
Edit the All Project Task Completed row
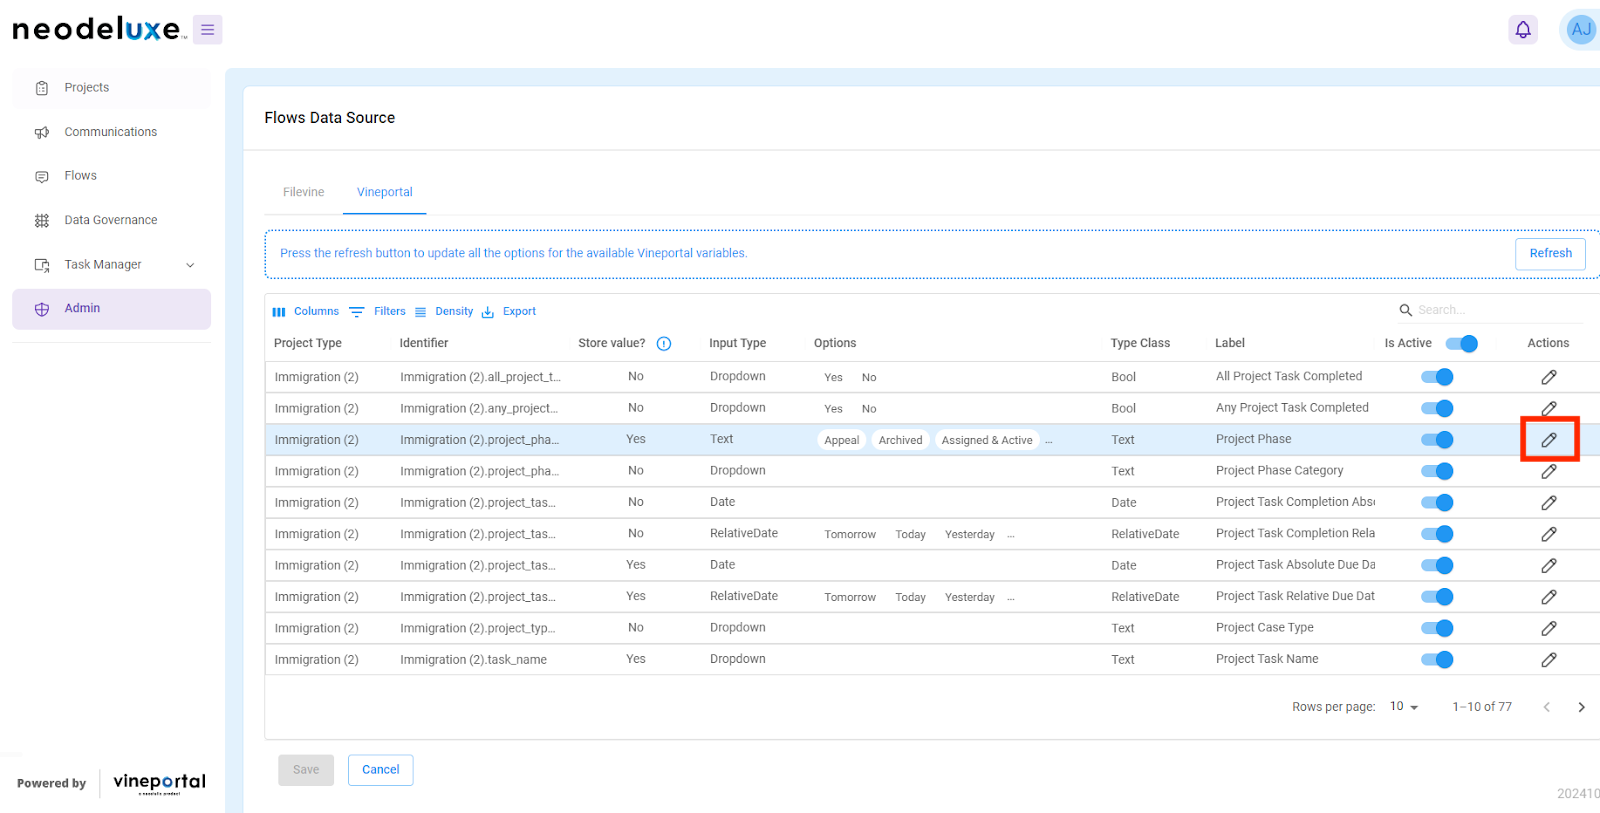(1549, 377)
